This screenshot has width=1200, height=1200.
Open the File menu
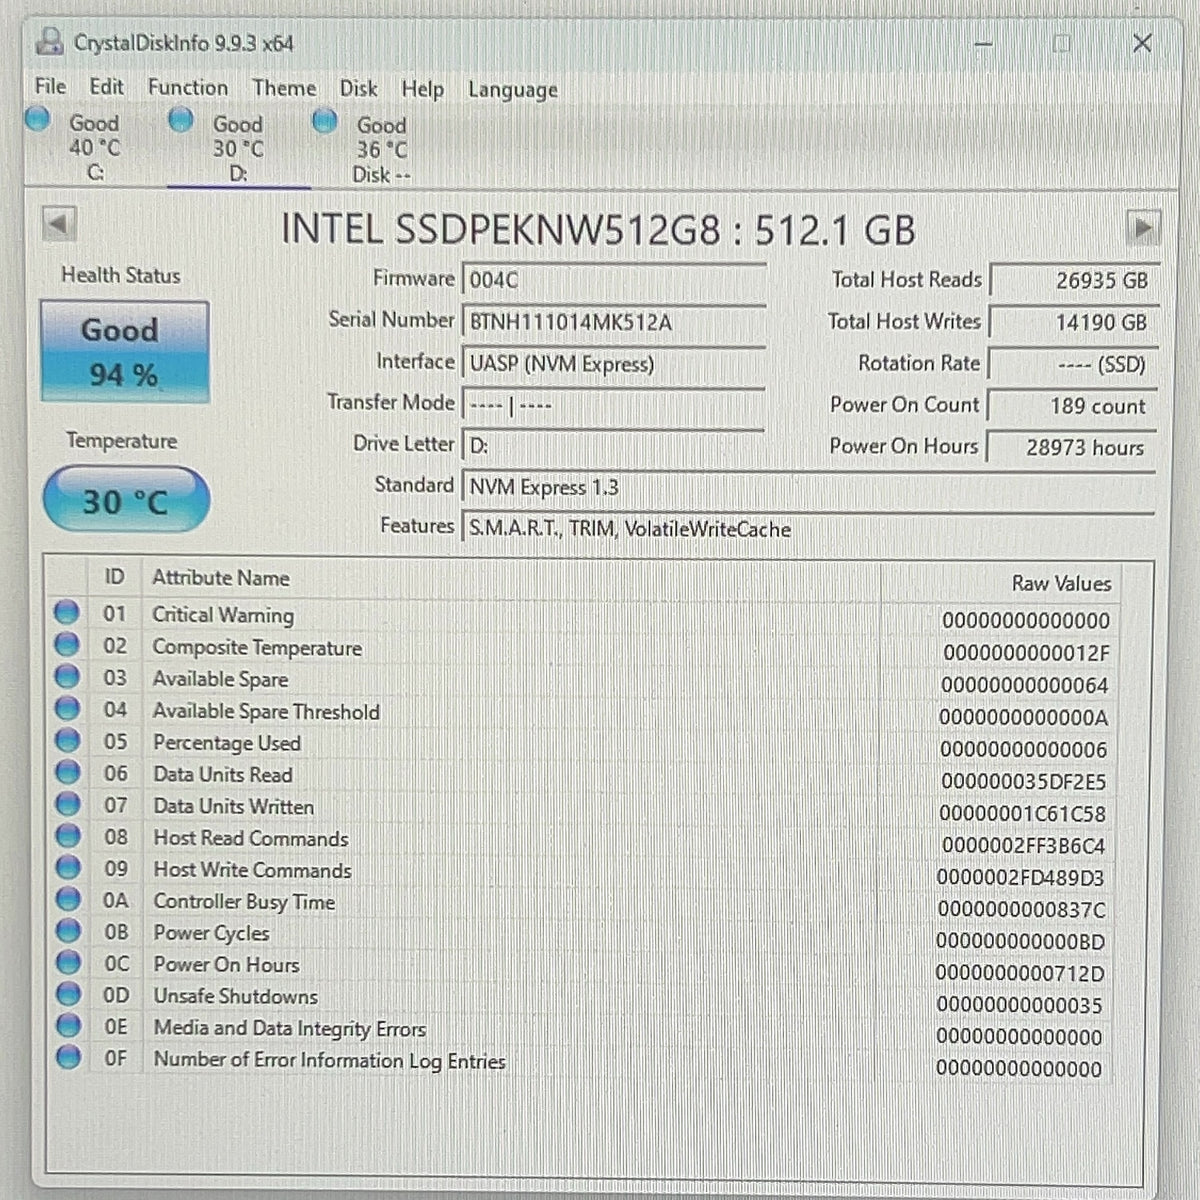click(x=50, y=87)
